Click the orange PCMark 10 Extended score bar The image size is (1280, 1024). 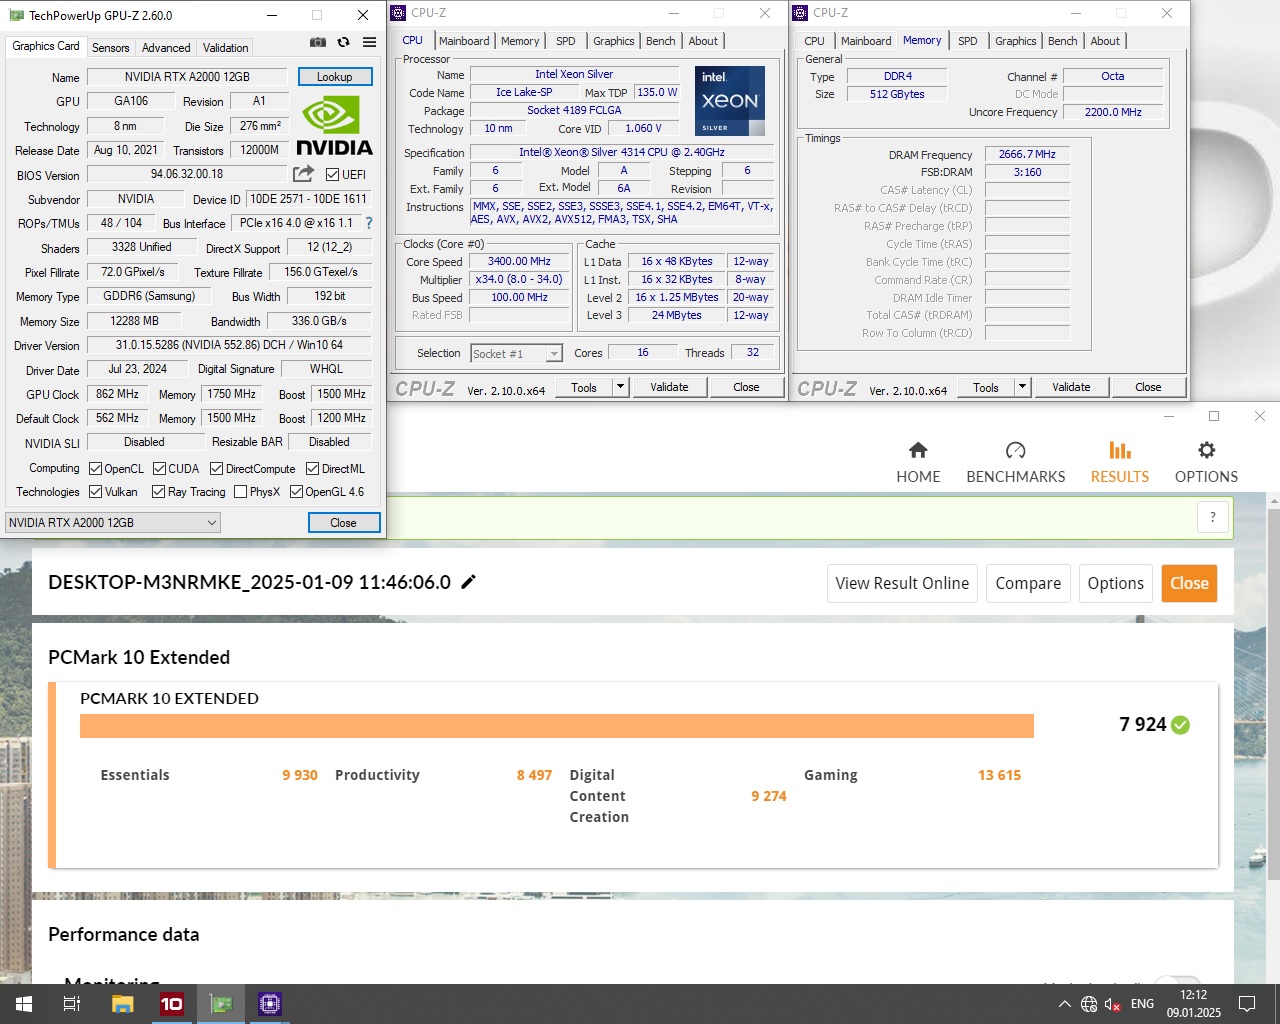point(556,726)
